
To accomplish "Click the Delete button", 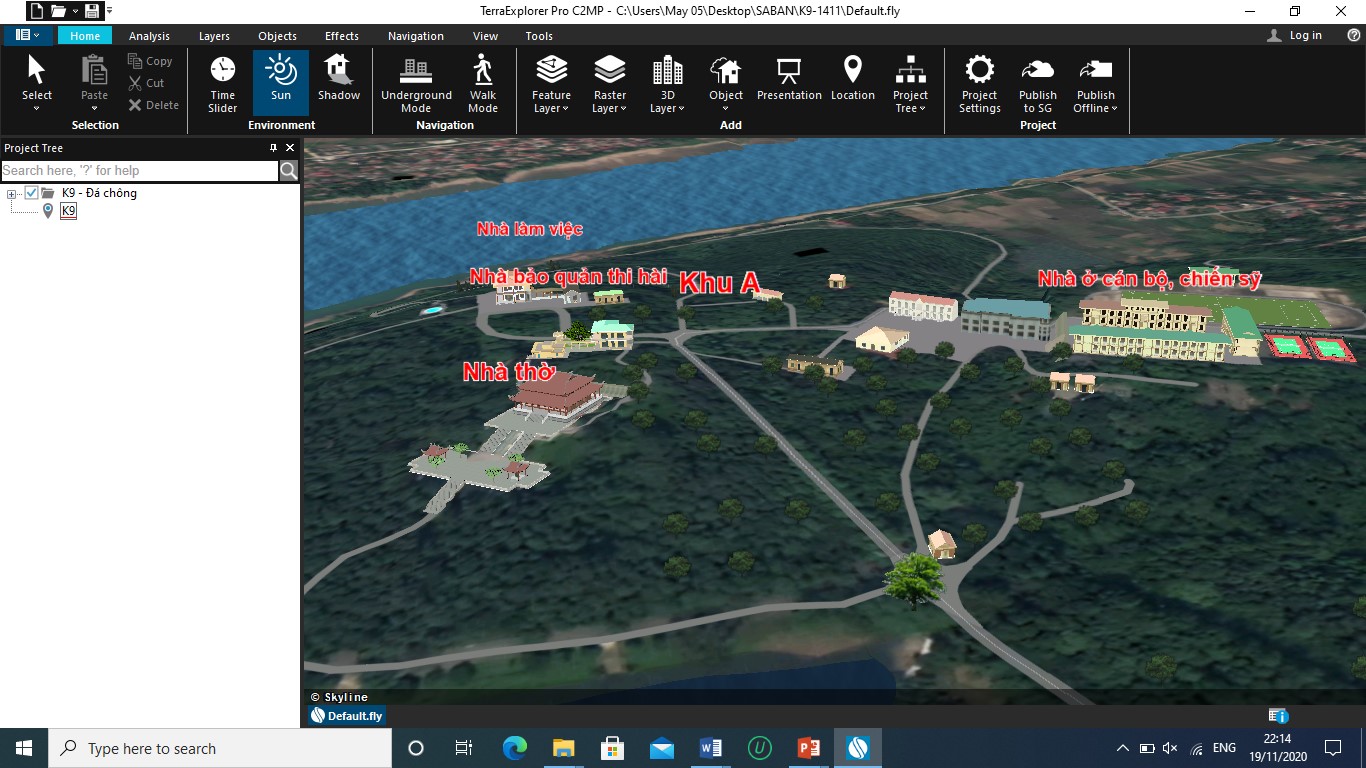I will click(153, 105).
